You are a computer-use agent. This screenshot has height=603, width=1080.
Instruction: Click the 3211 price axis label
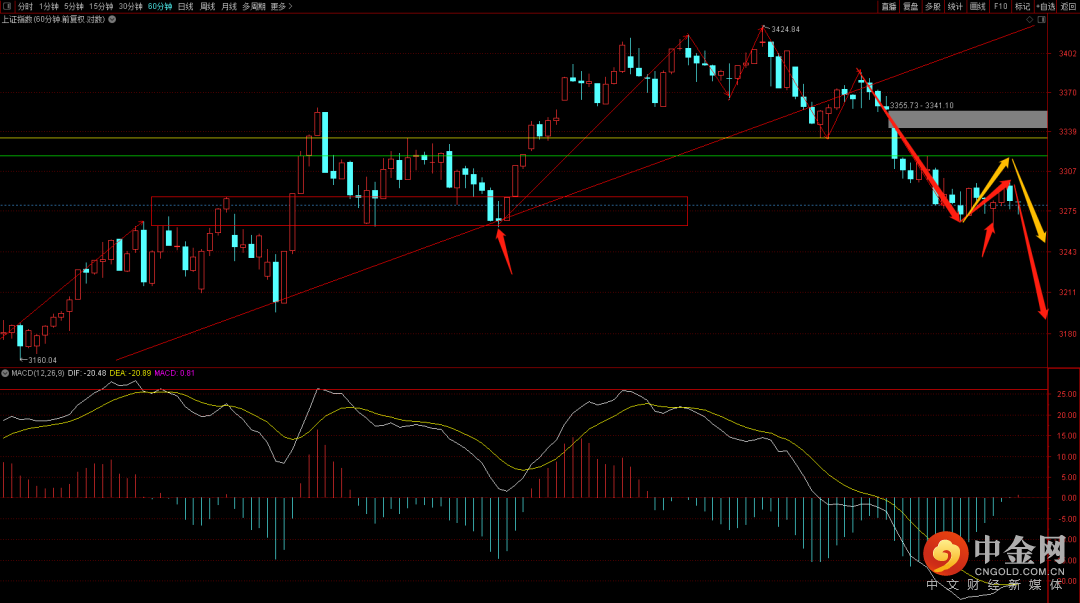1067,292
